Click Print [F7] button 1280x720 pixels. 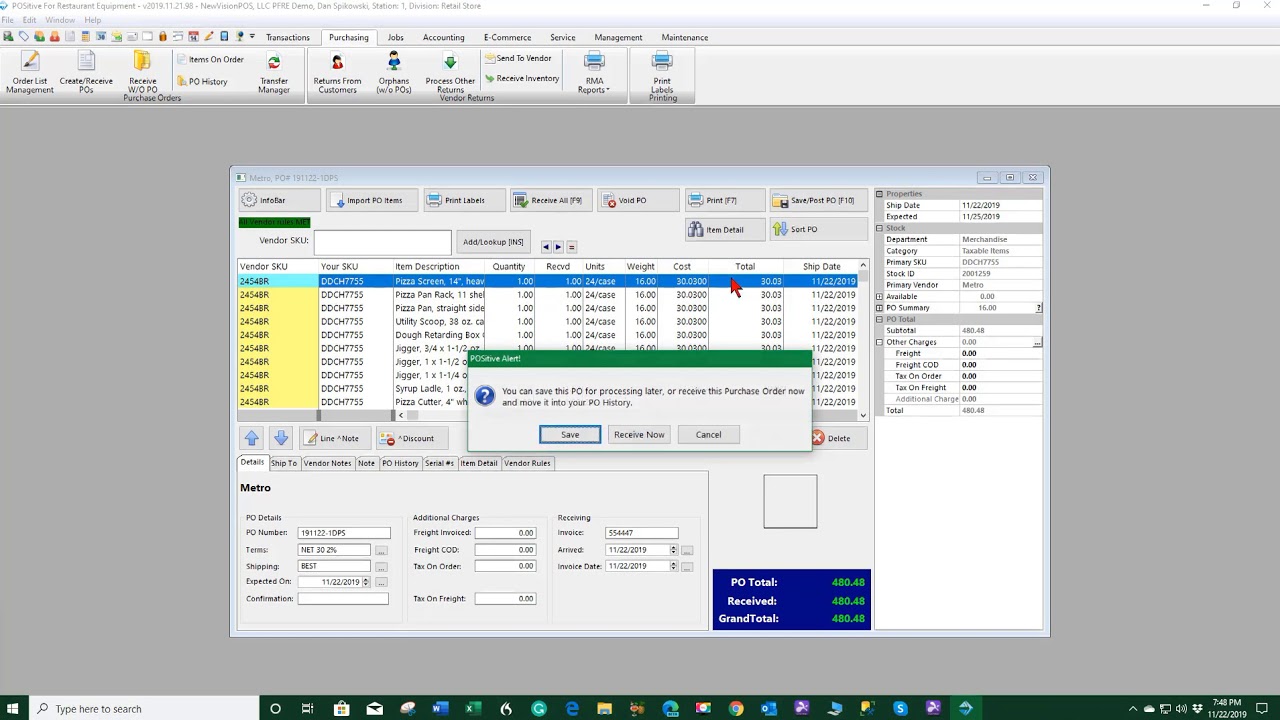tap(724, 200)
